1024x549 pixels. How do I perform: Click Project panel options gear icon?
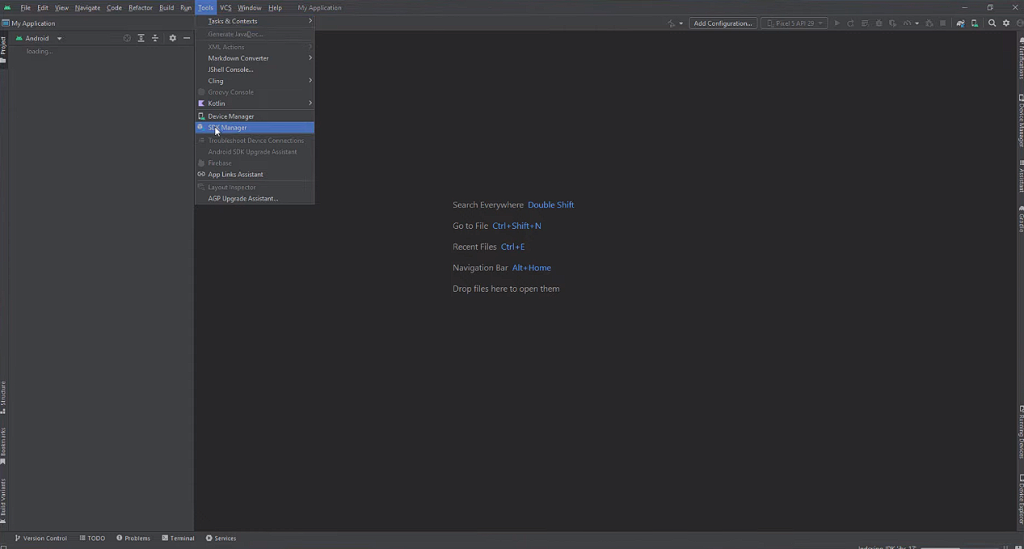coord(172,38)
